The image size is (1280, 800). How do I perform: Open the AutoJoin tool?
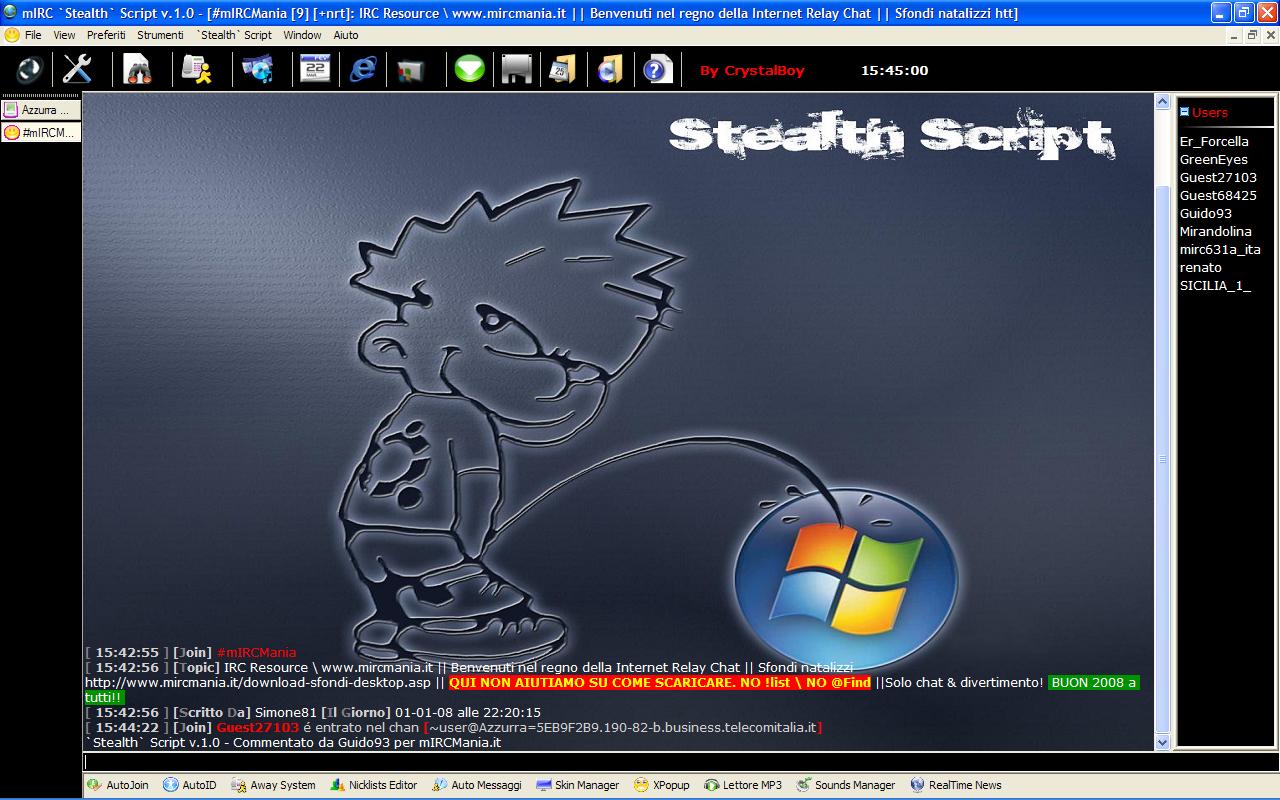point(118,785)
